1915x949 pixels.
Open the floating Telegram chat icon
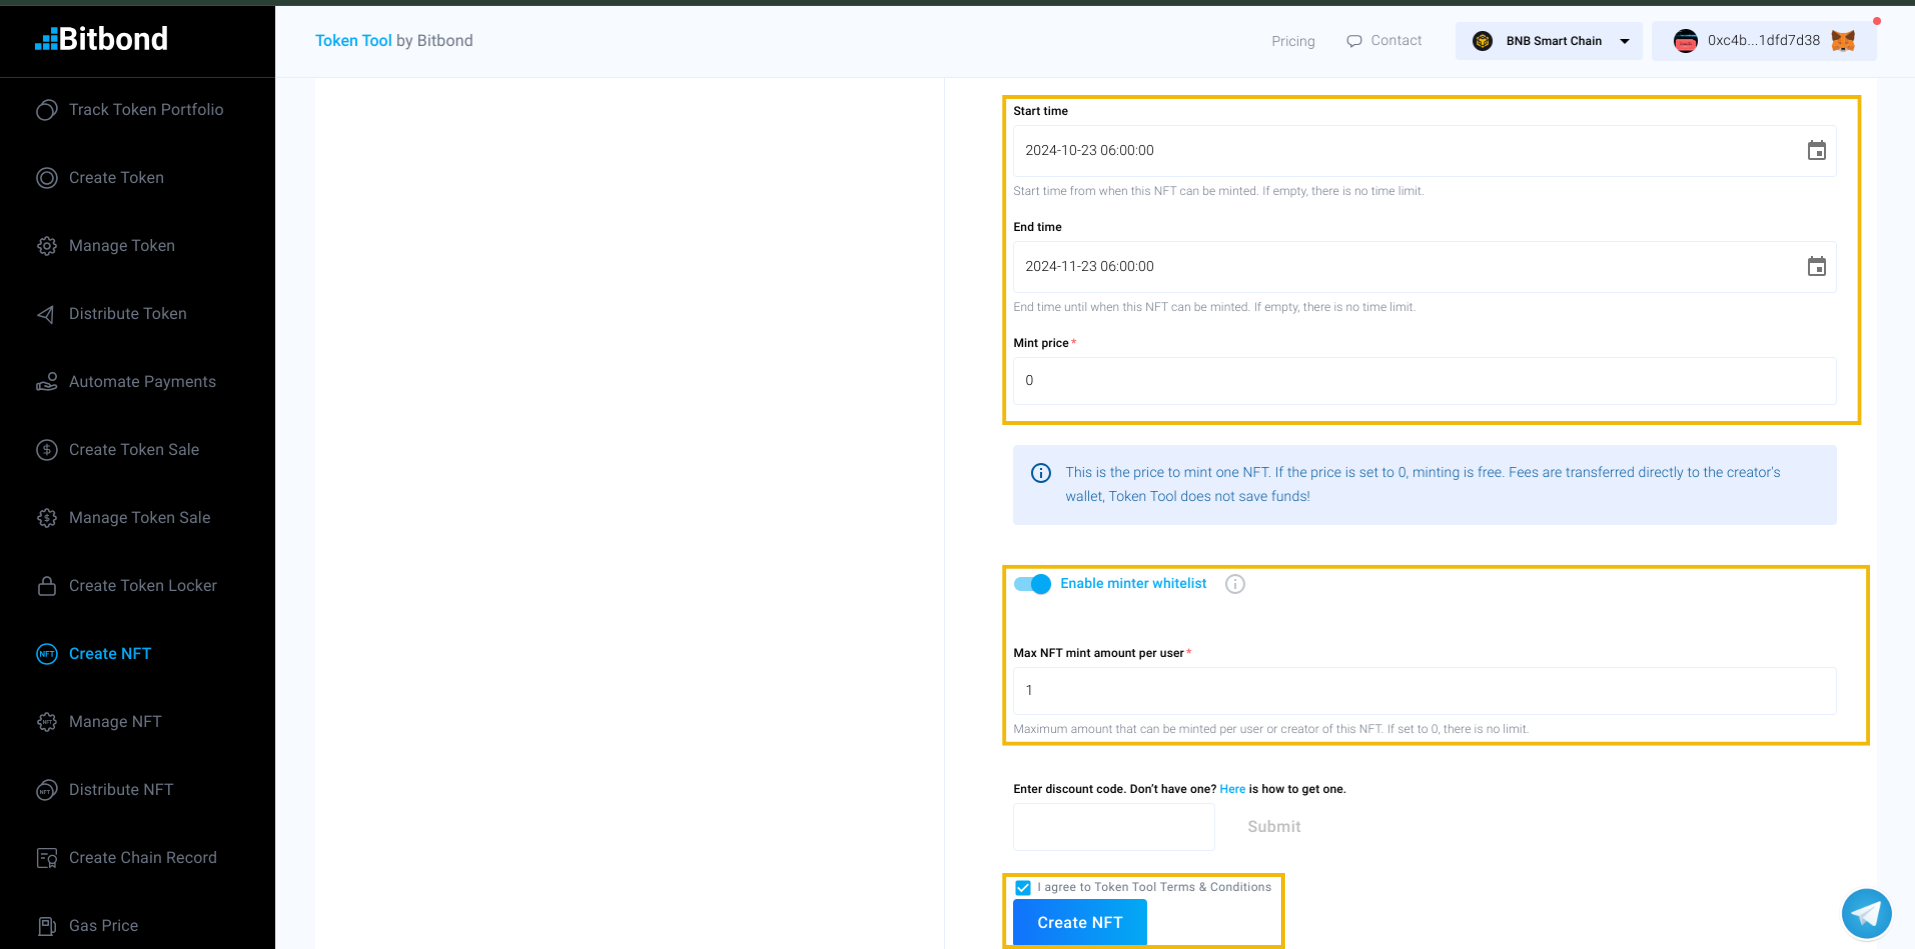pyautogui.click(x=1866, y=913)
